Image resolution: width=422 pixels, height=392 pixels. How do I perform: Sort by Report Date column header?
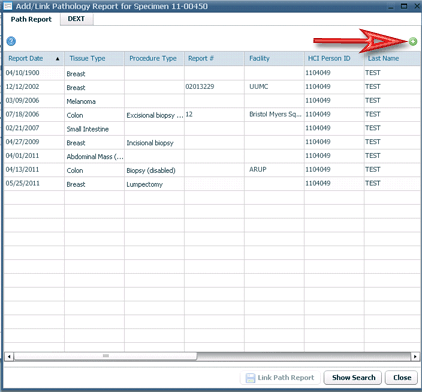[34, 59]
